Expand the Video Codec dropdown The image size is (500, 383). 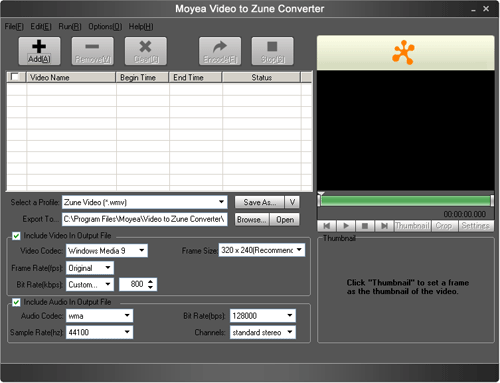[107, 251]
